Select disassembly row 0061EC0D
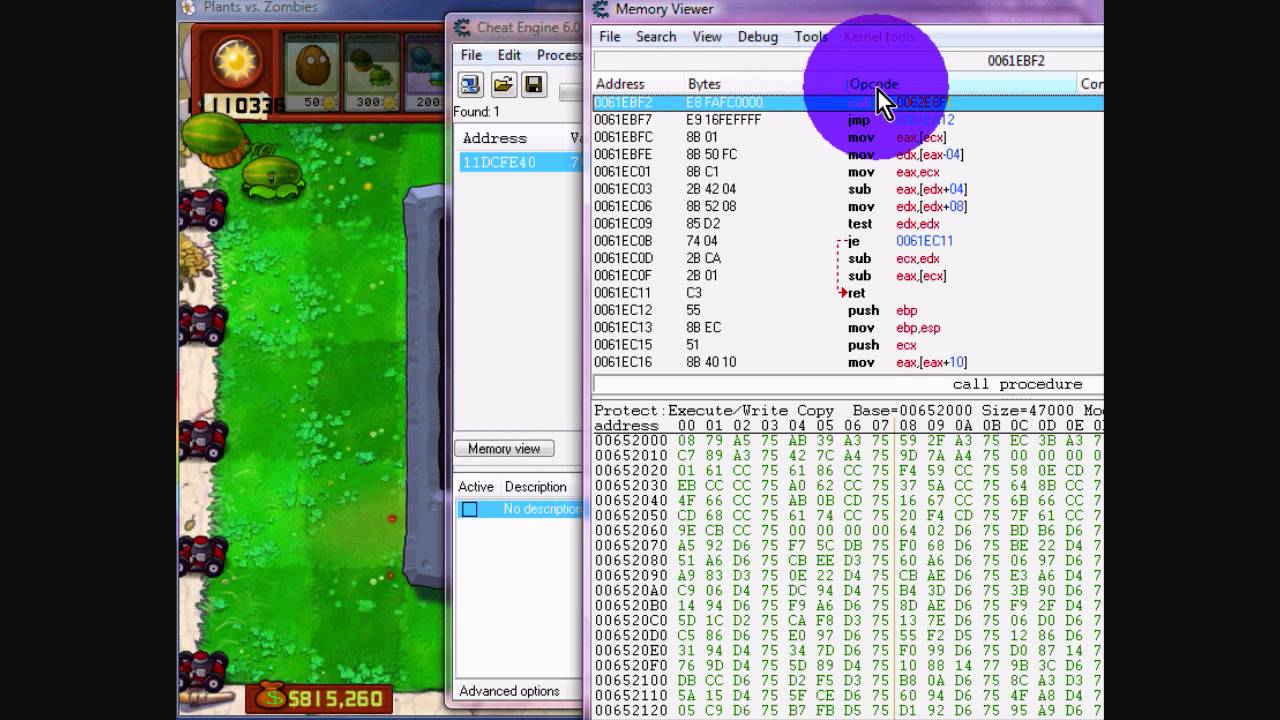1280x720 pixels. click(848, 258)
